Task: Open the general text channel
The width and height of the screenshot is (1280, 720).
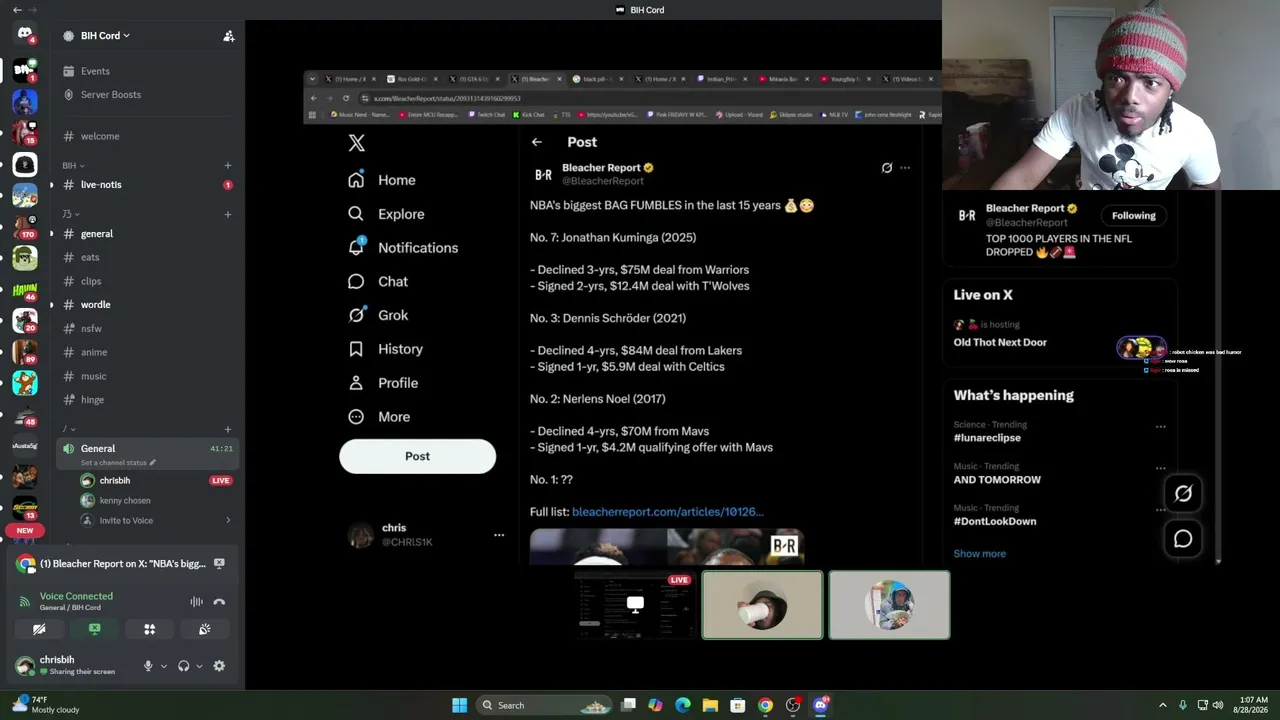Action: click(146, 234)
